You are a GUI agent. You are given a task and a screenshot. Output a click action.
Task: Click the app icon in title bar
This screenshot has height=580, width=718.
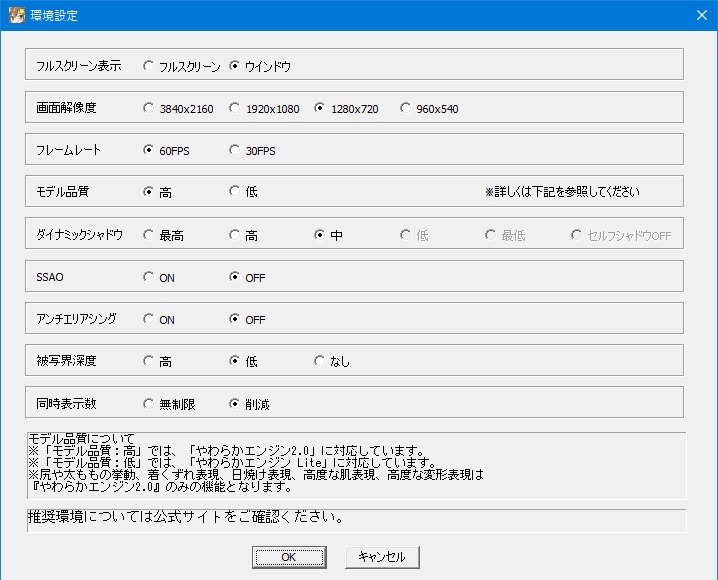point(15,15)
